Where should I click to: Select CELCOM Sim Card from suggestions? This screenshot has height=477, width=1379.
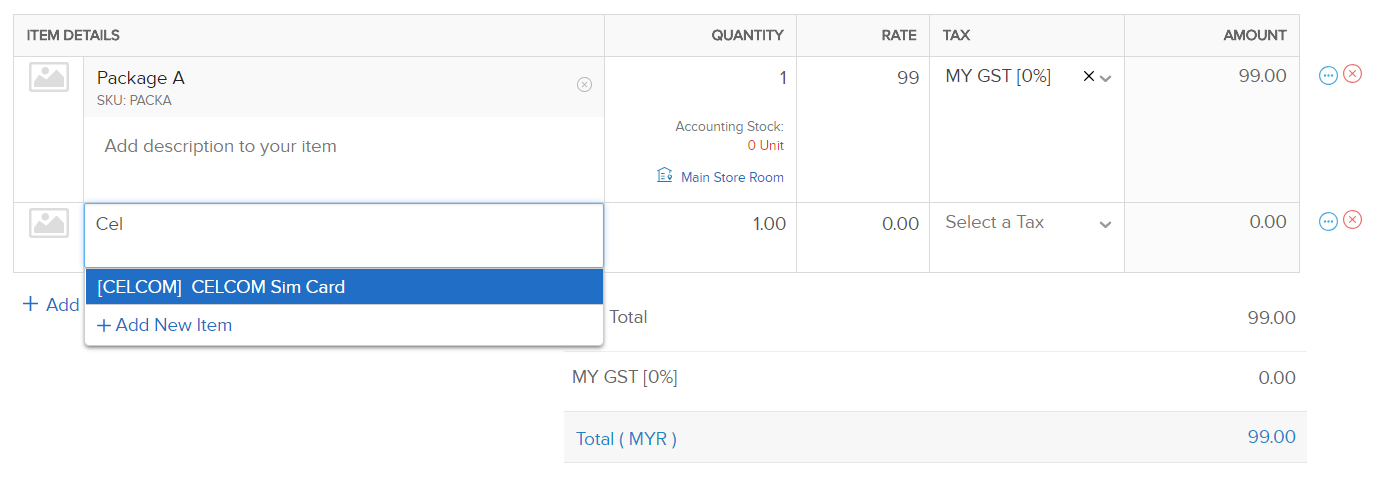point(343,287)
